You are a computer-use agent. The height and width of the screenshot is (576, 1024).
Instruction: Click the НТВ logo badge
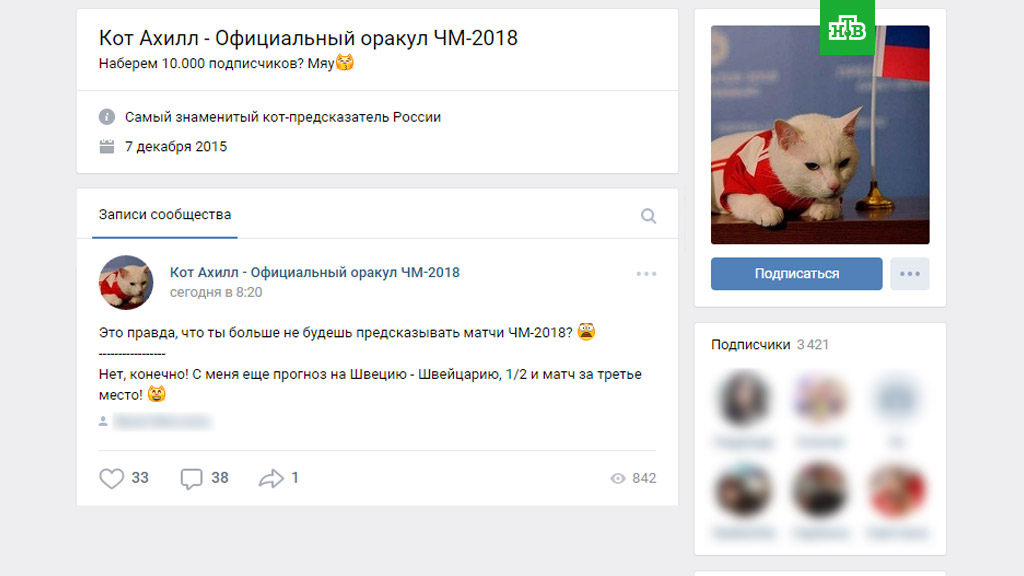(x=847, y=27)
